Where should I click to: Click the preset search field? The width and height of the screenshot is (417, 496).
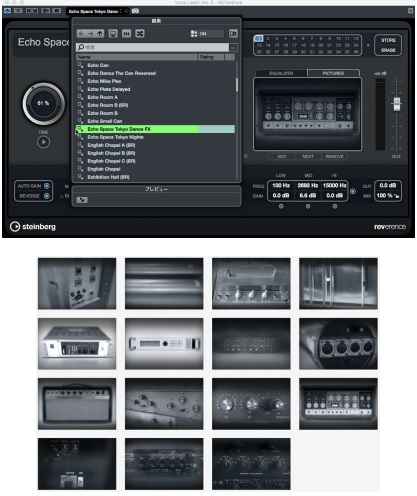(153, 47)
